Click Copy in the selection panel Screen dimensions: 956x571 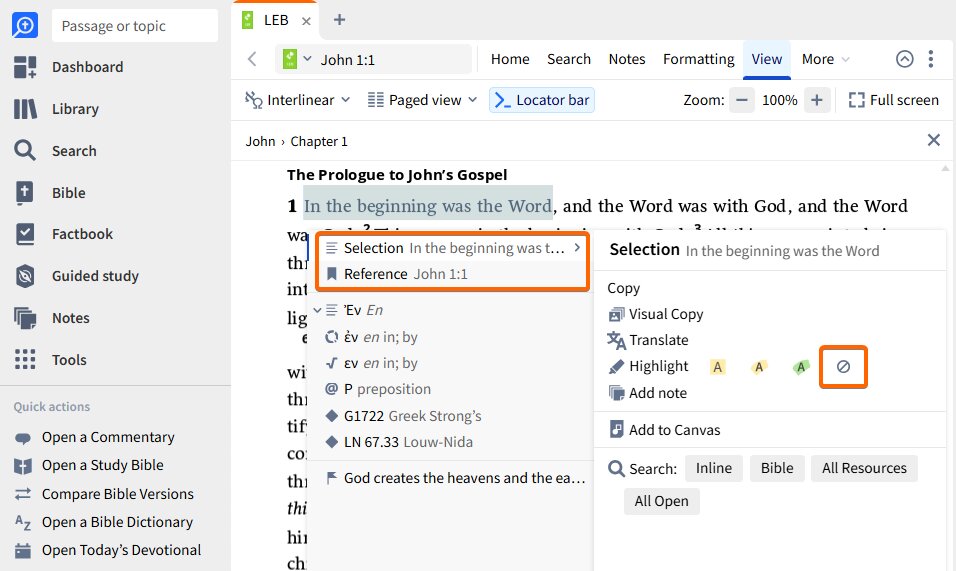[623, 288]
